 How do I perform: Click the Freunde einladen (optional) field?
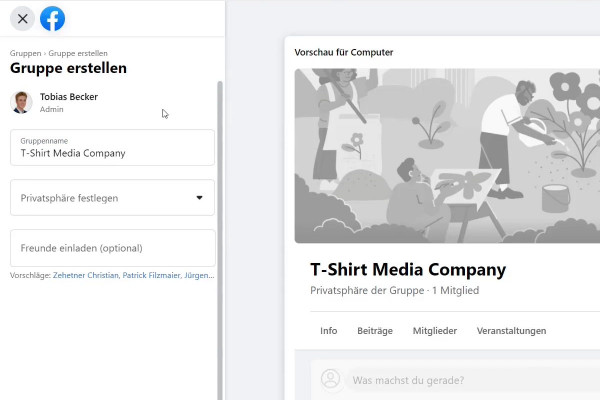coord(112,248)
